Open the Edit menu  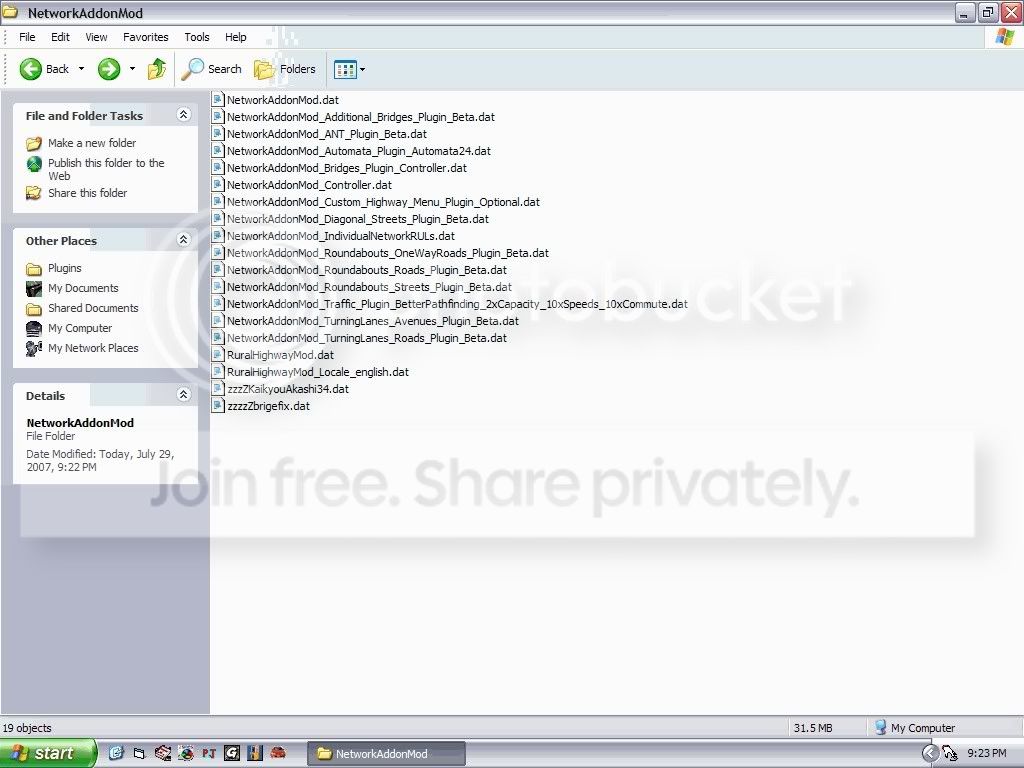(60, 37)
